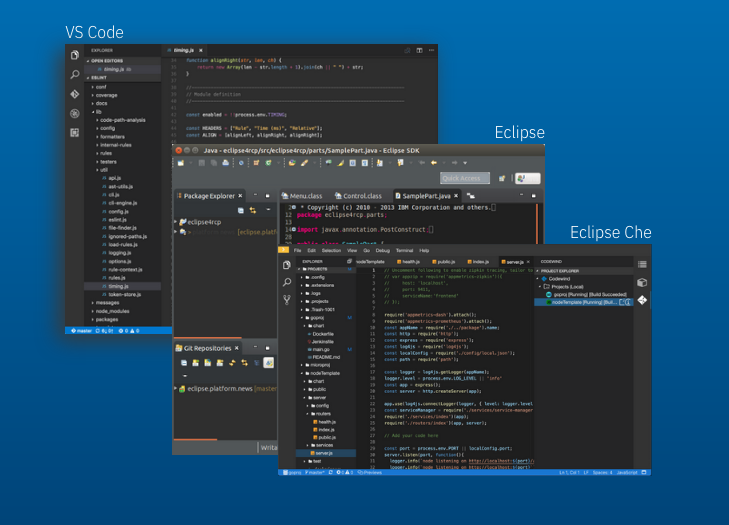The width and height of the screenshot is (729, 525).
Task: Close the Git Repositories view in Eclipse
Action: [237, 348]
